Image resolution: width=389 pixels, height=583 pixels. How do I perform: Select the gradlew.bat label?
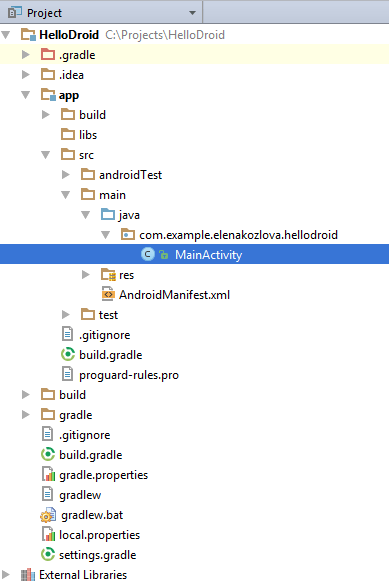coord(92,515)
